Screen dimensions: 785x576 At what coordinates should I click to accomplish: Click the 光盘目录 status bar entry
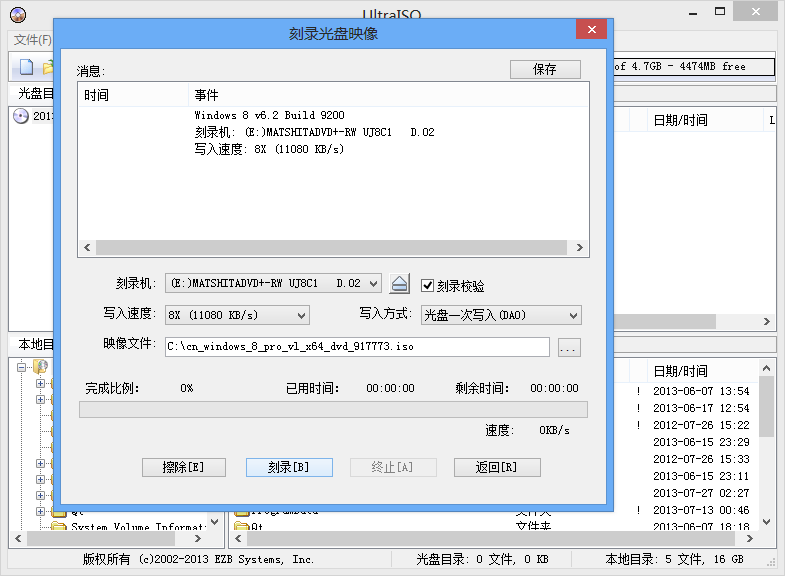click(x=482, y=559)
